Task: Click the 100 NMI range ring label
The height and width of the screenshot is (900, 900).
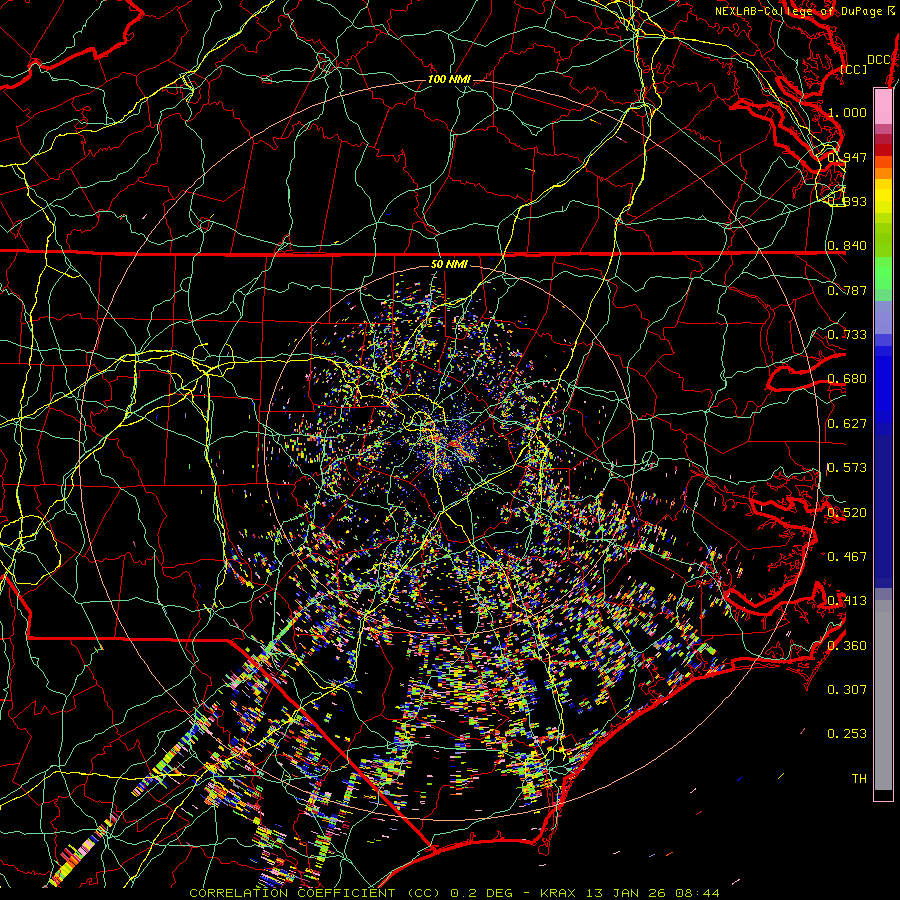Action: [449, 79]
